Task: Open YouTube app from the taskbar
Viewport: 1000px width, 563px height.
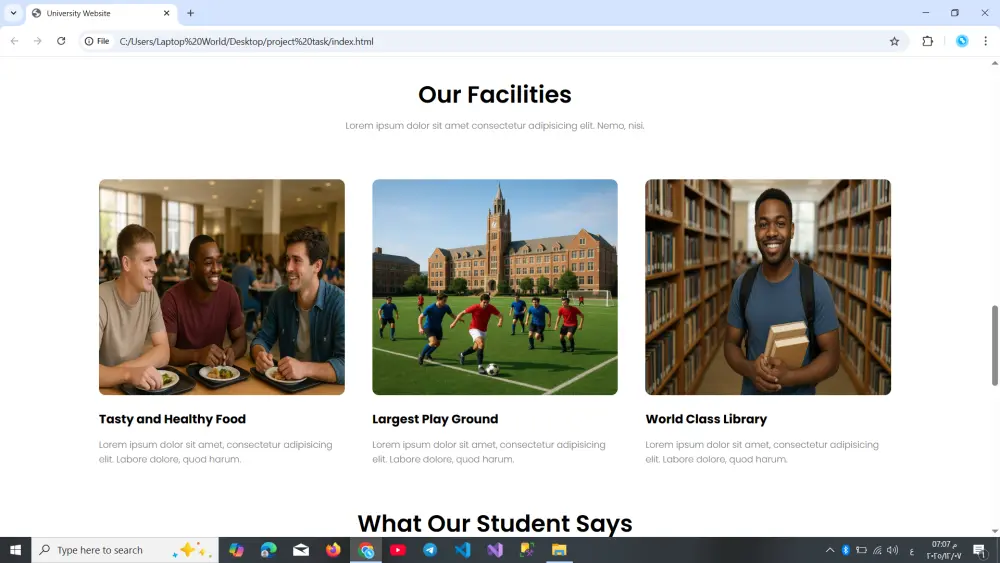Action: (398, 550)
